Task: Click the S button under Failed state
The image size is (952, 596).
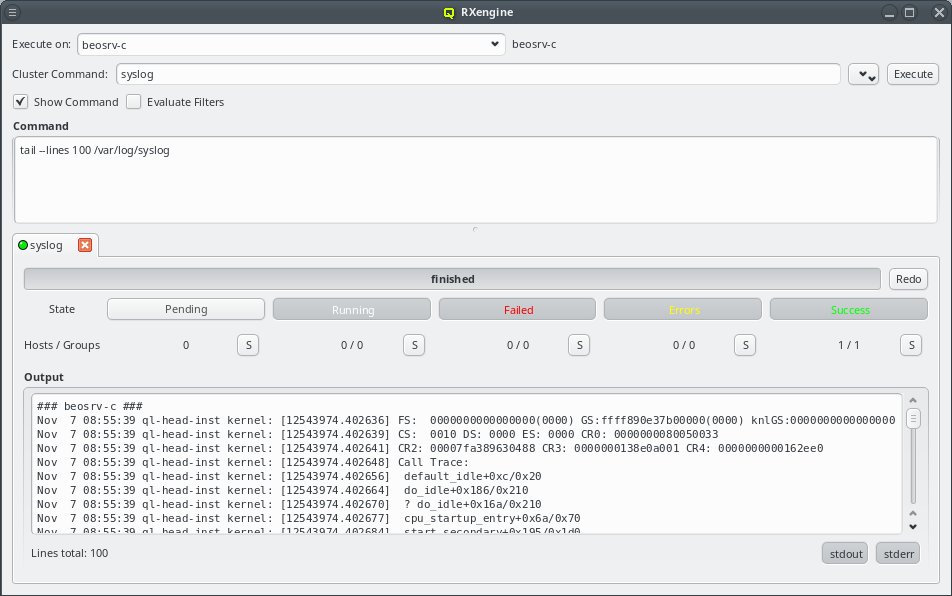Action: 578,345
